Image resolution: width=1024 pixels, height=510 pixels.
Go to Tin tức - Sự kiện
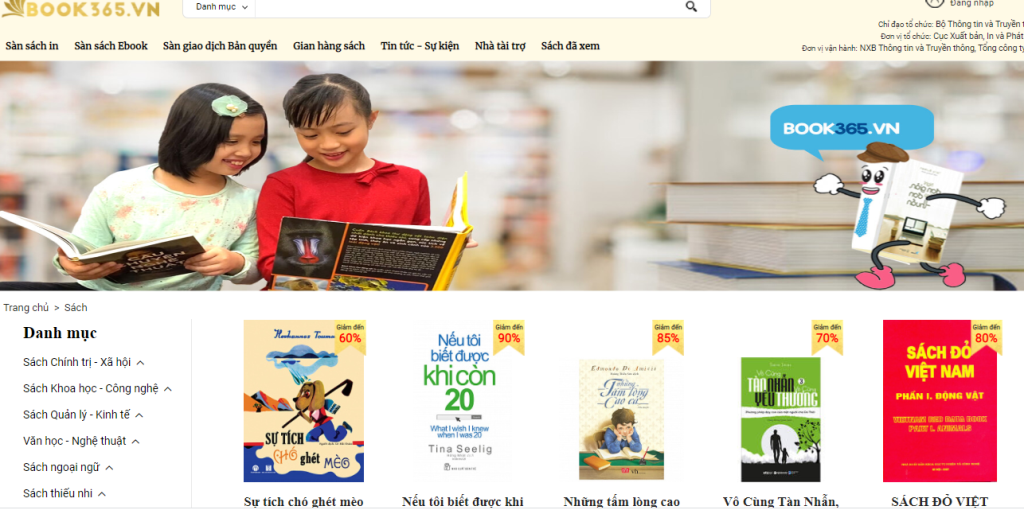[420, 46]
